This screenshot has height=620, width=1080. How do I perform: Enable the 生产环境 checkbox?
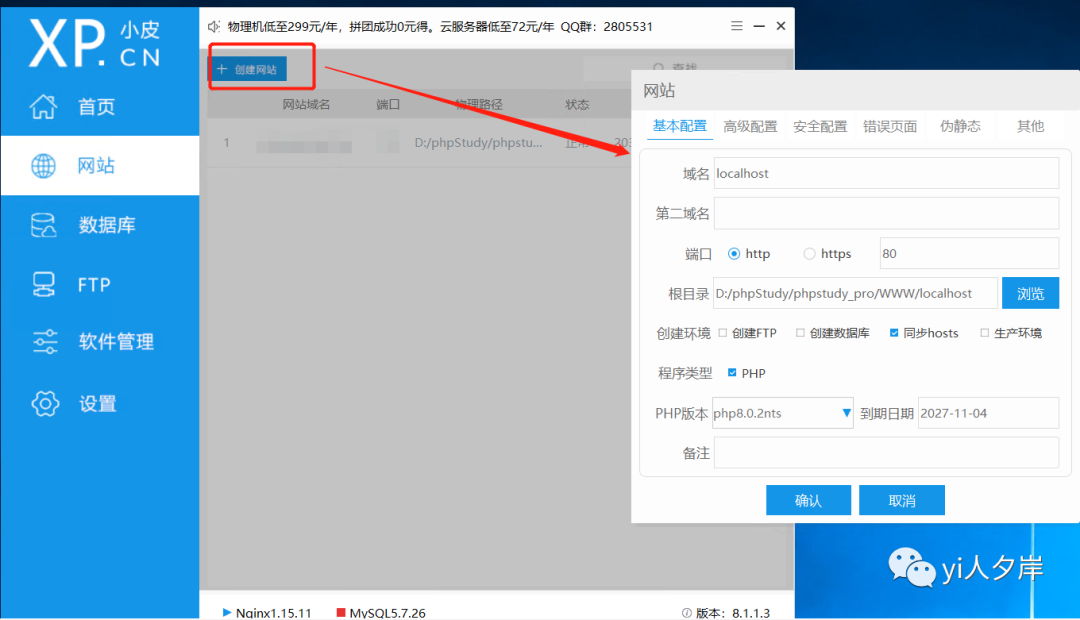click(984, 333)
